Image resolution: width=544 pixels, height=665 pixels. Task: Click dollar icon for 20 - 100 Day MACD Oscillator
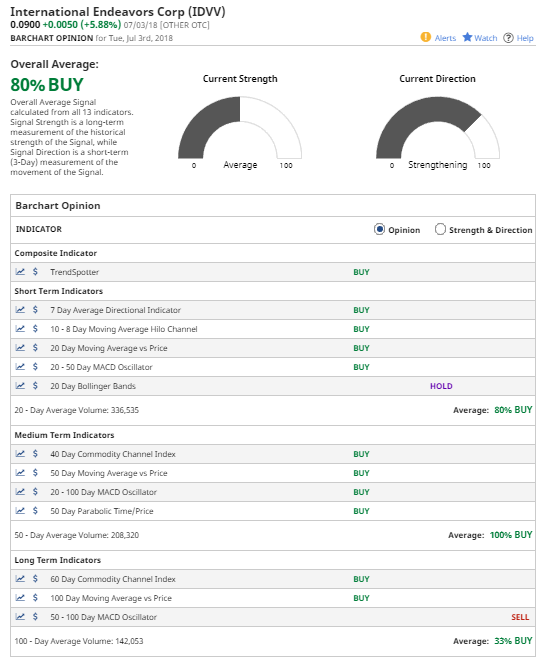point(35,492)
